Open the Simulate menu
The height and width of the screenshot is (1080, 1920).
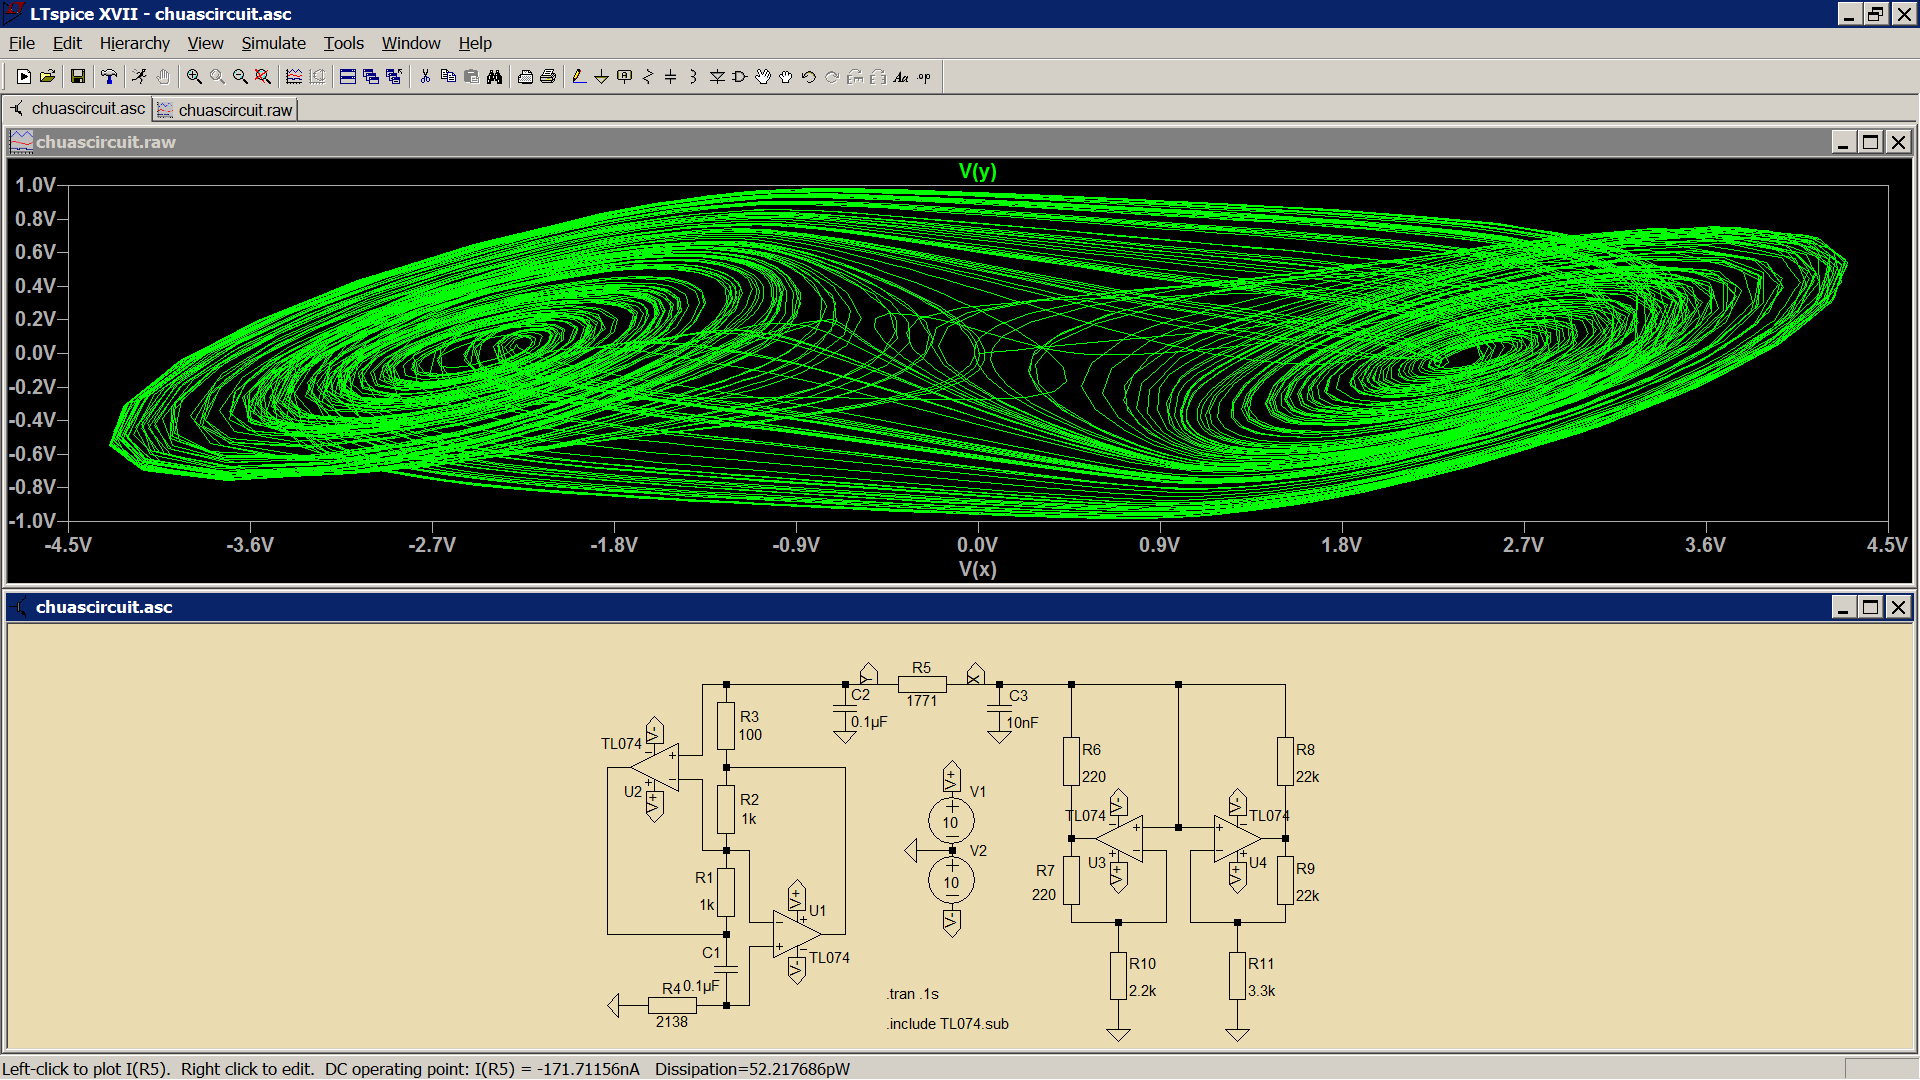click(273, 43)
